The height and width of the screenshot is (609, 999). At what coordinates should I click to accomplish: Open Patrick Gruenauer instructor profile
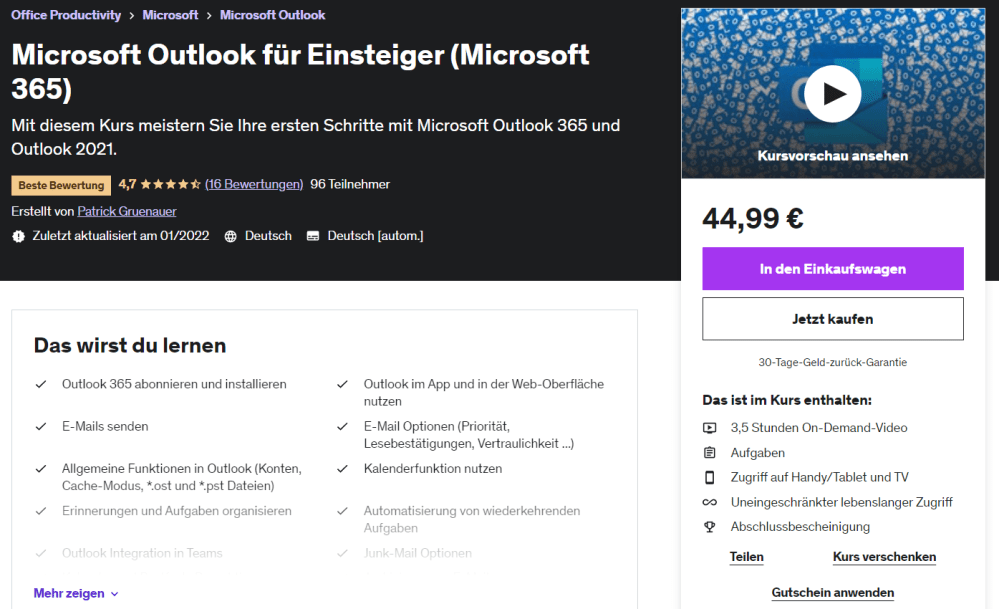129,211
